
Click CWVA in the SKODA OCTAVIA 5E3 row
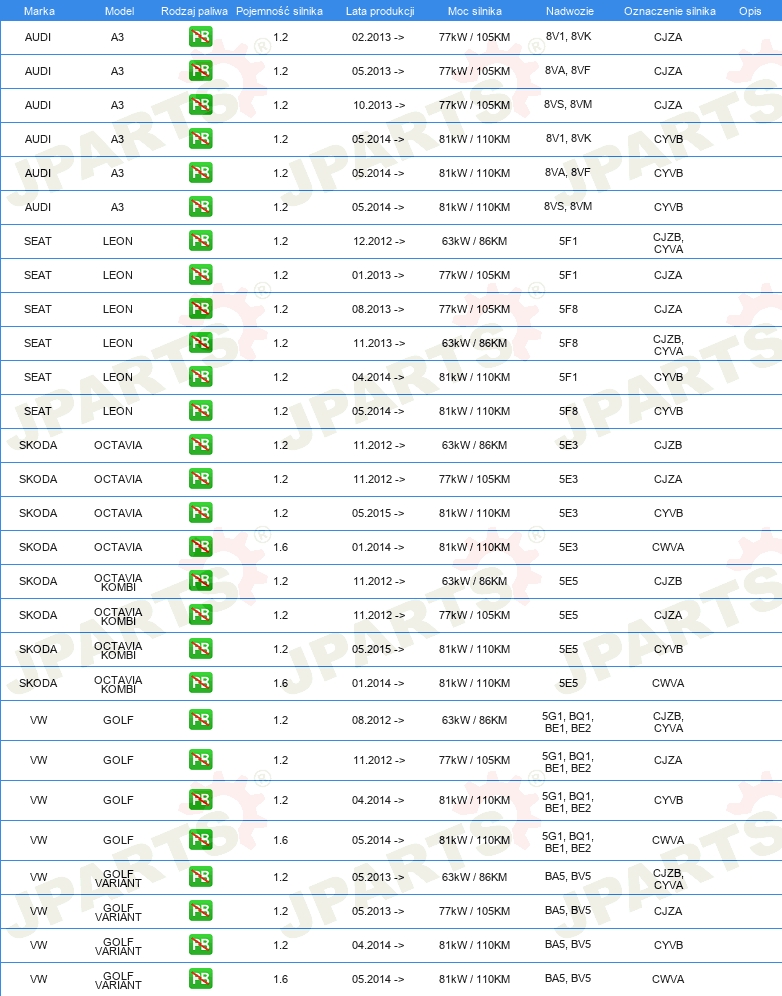(x=668, y=547)
